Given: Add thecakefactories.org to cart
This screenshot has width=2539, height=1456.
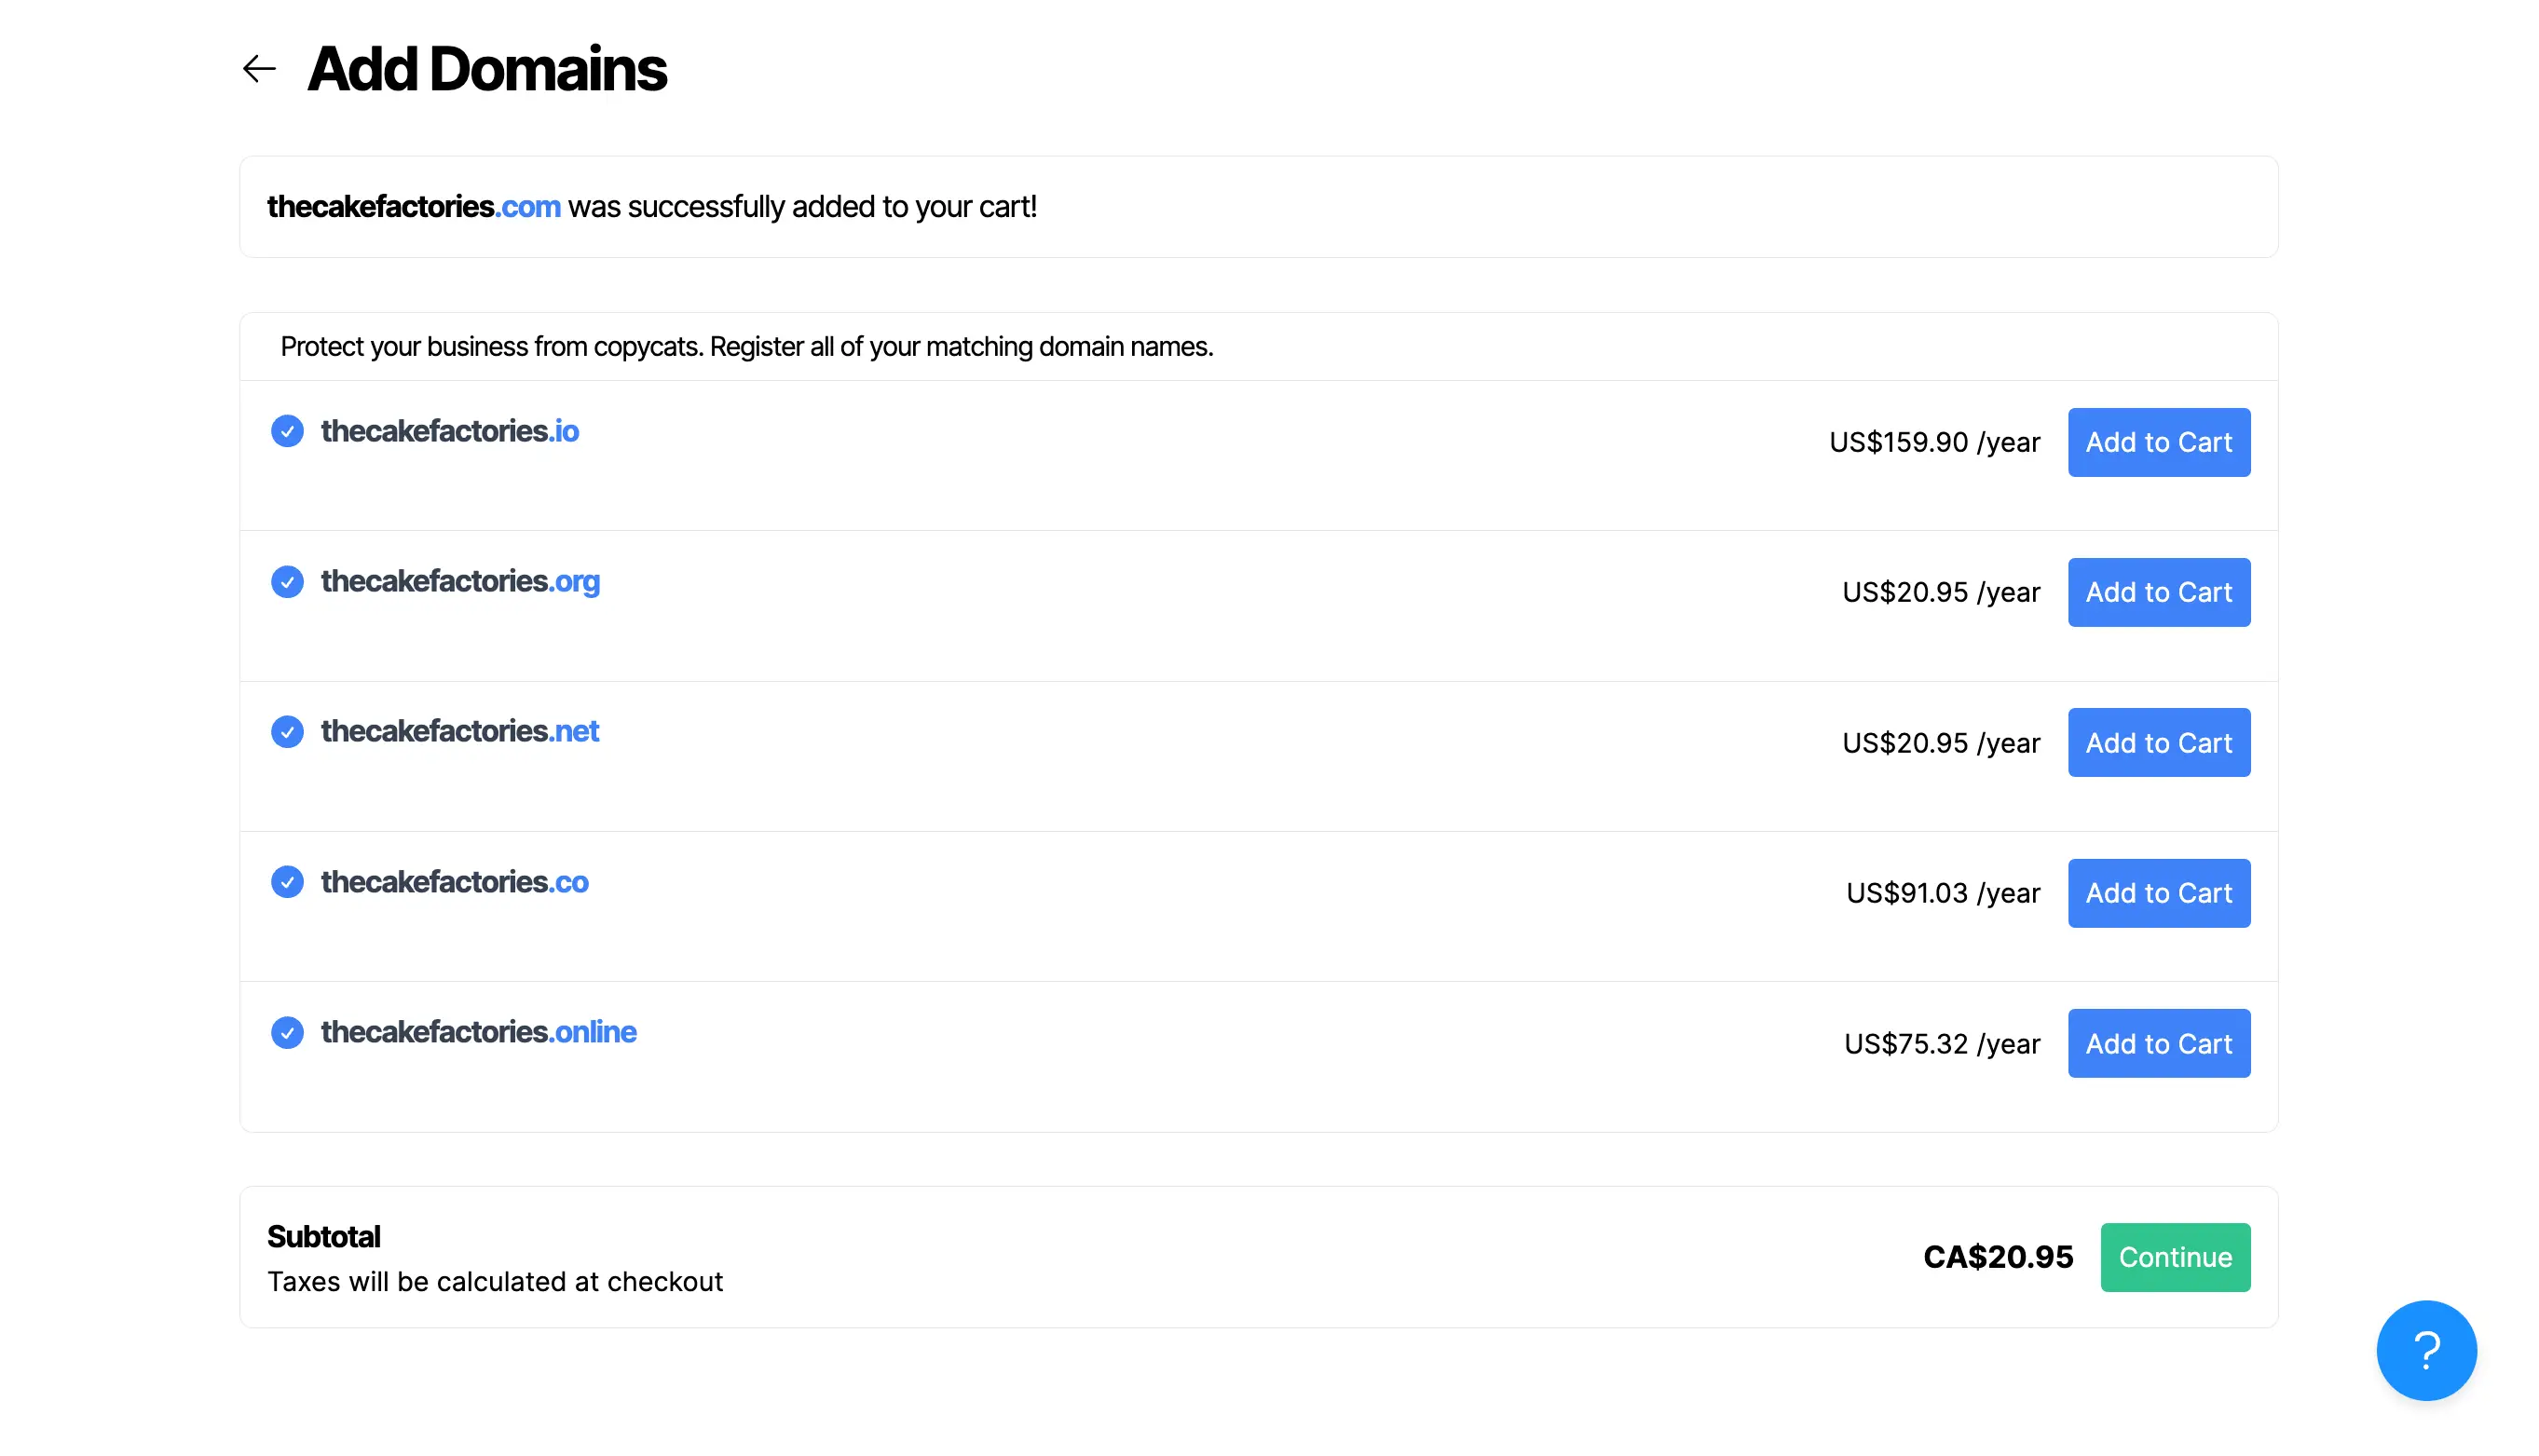Looking at the screenshot, I should tap(2159, 592).
